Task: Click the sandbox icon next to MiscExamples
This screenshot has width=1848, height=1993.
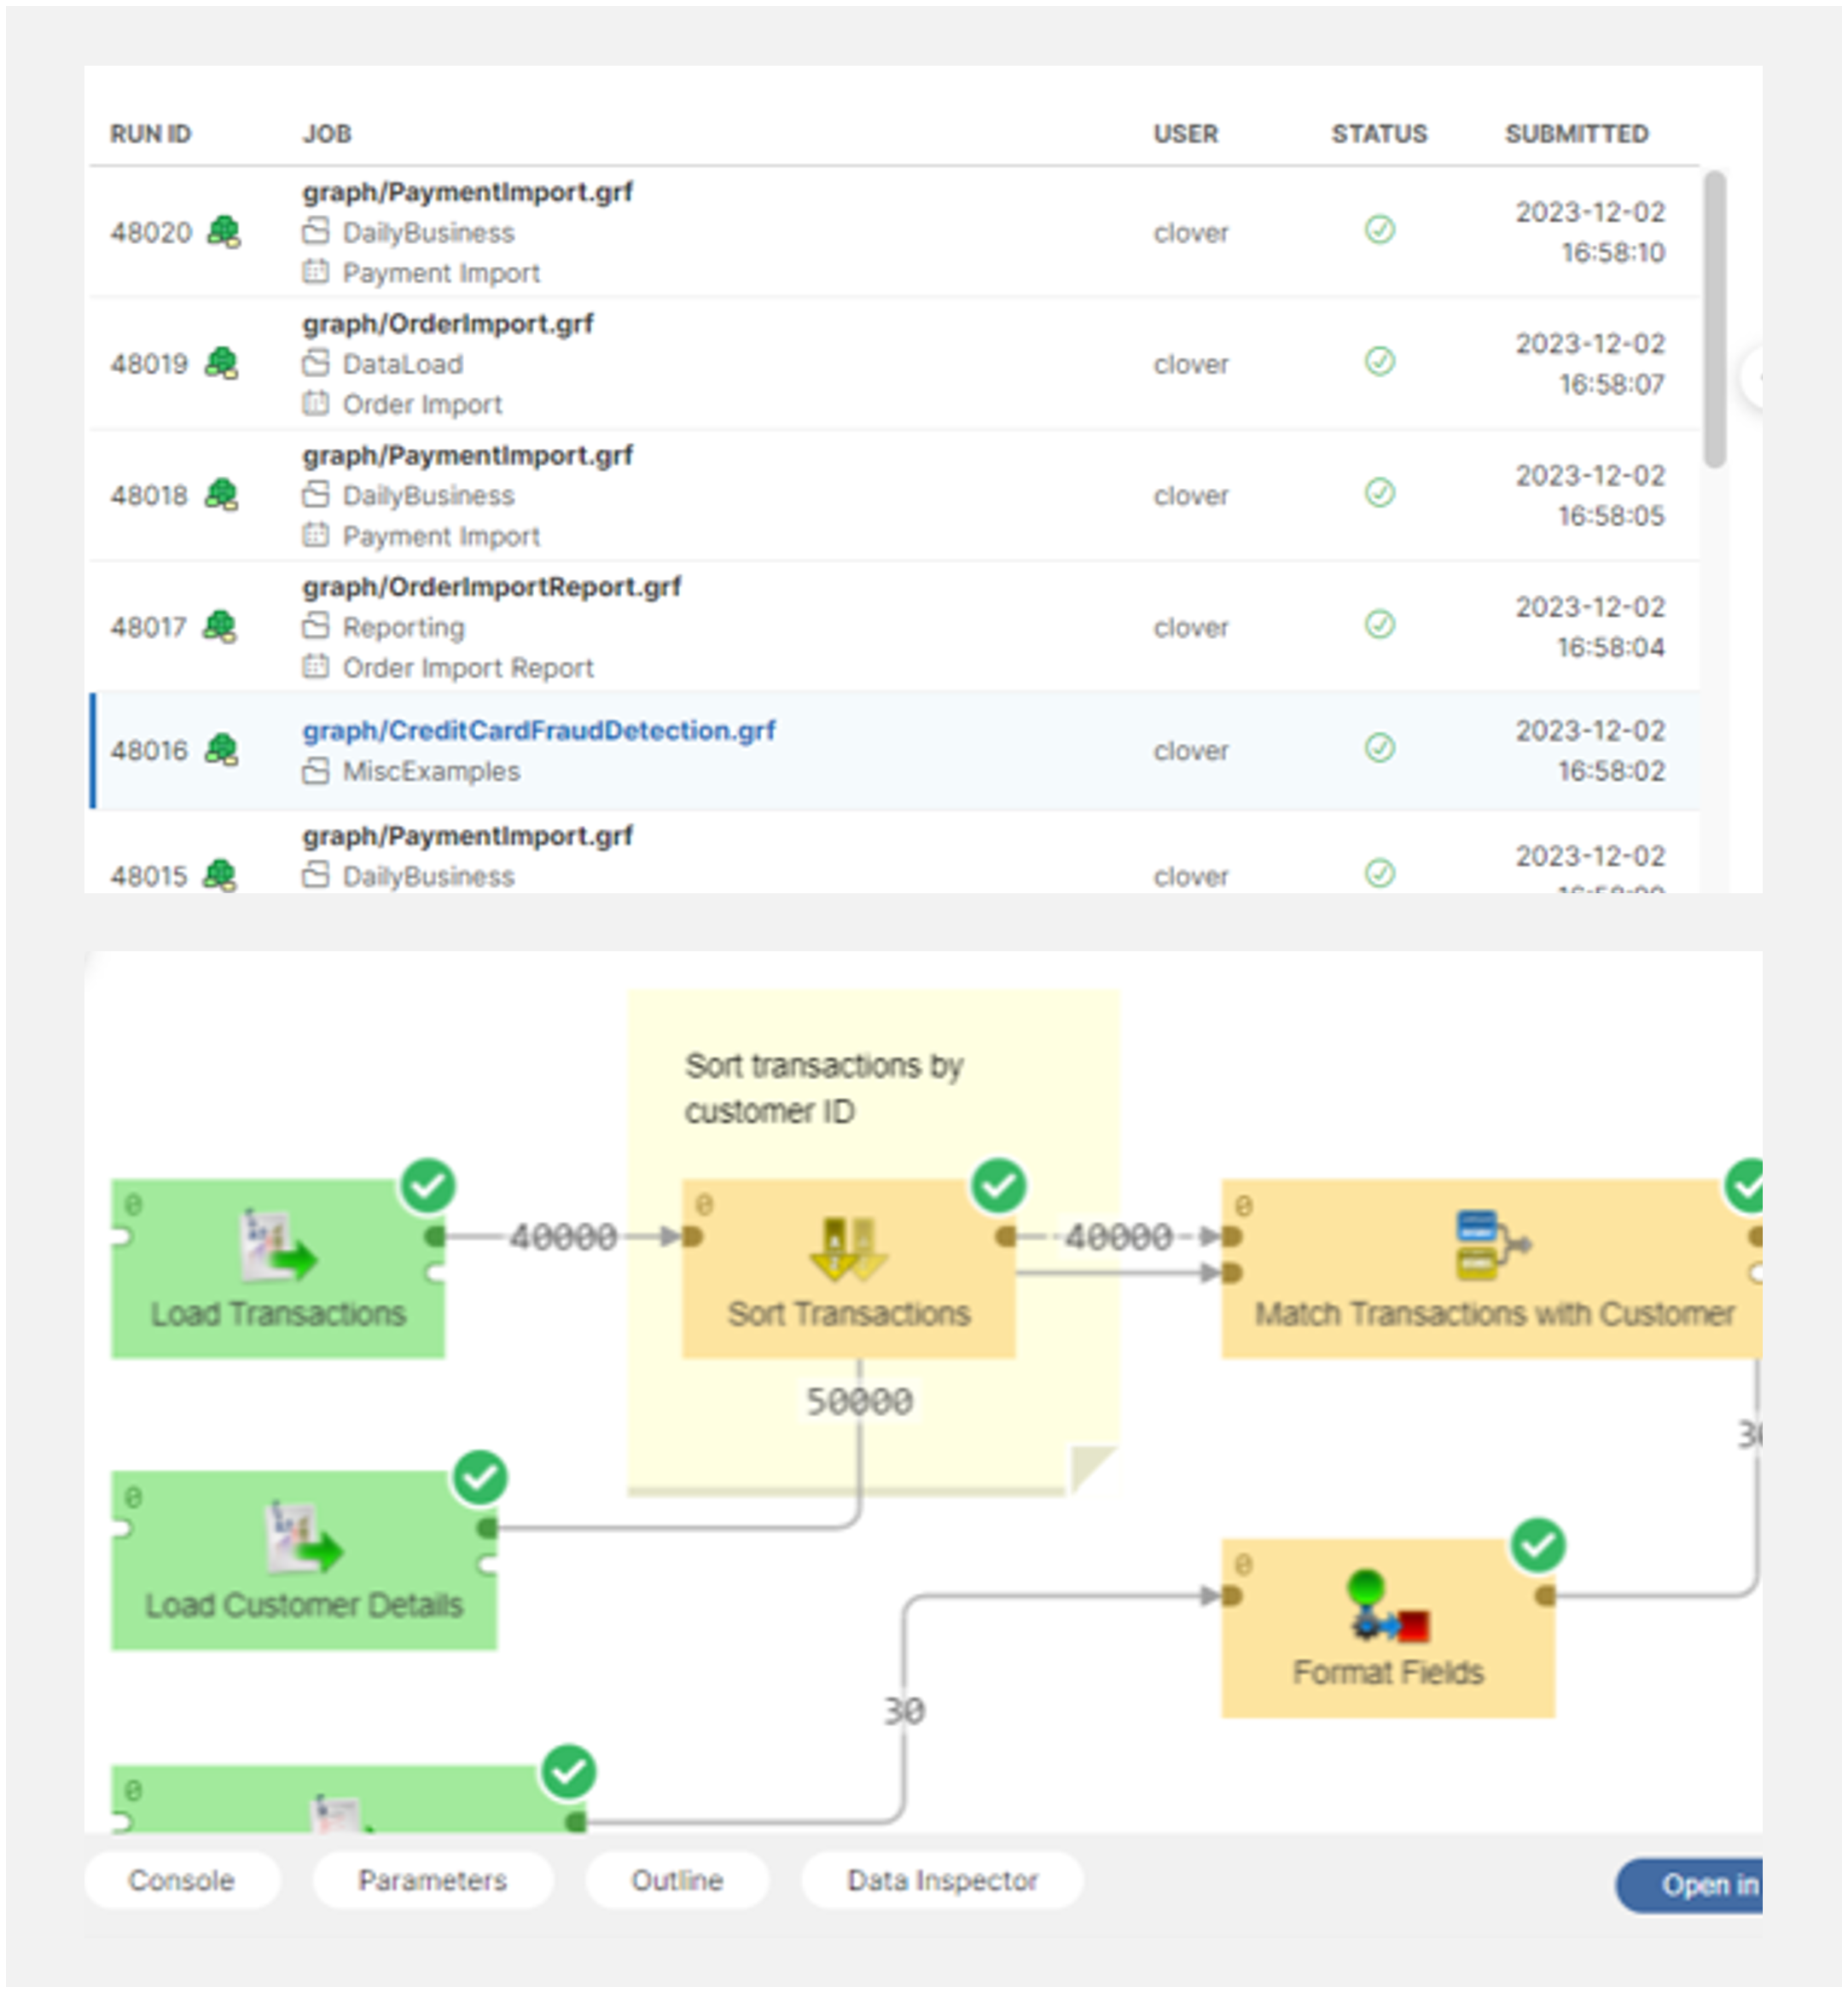Action: point(316,771)
